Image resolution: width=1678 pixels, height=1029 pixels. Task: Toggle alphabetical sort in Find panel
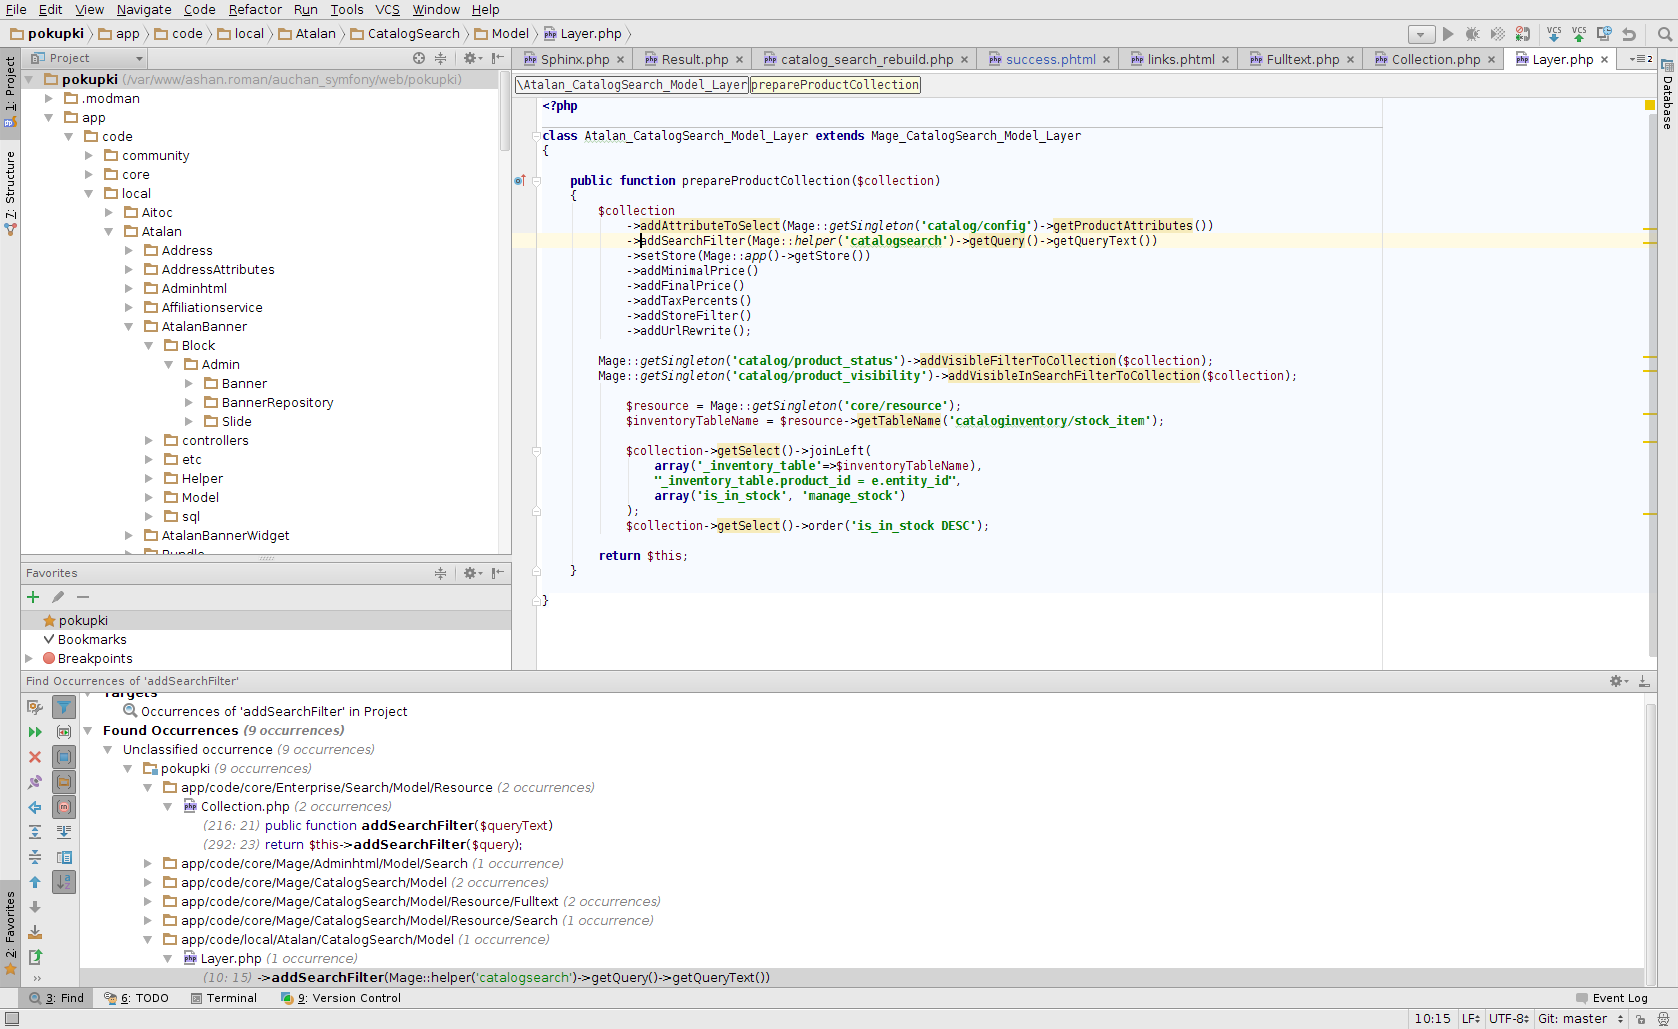point(64,882)
